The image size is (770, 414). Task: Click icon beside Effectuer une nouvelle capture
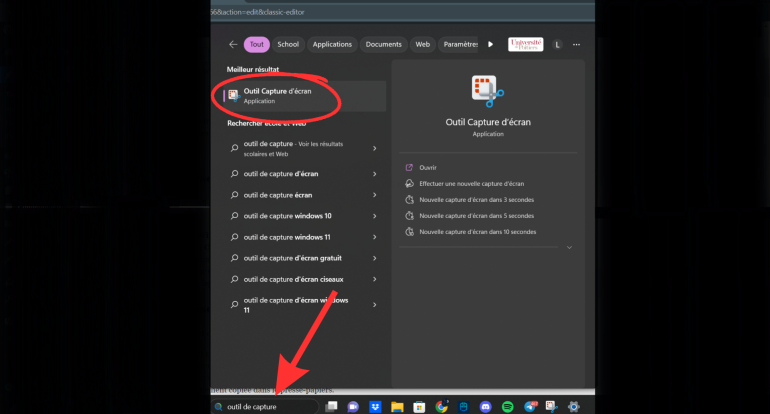coord(409,184)
